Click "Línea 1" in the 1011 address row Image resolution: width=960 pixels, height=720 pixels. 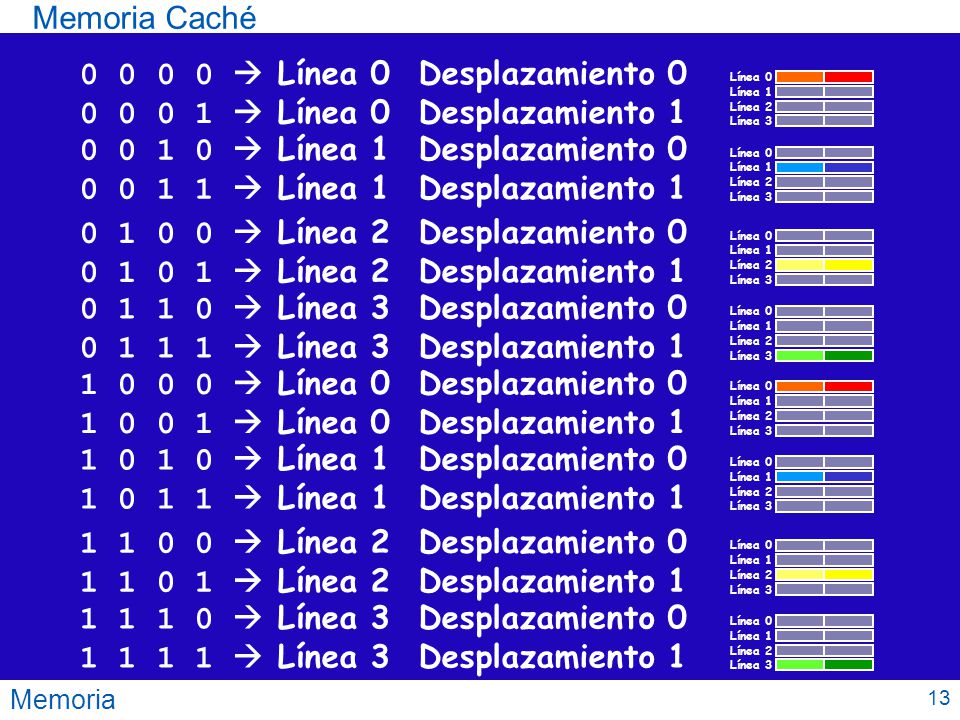click(x=332, y=498)
